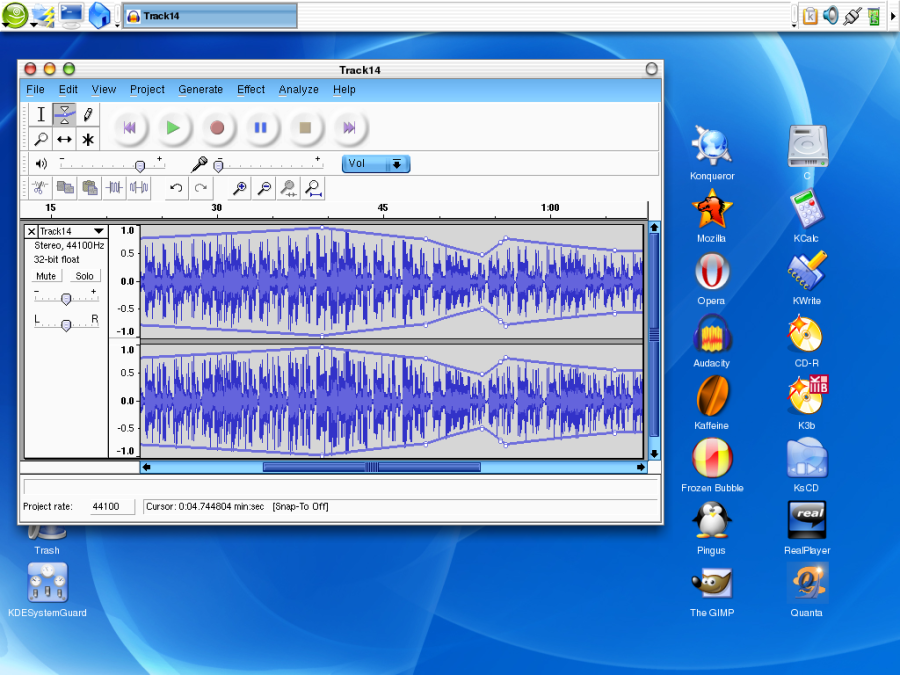
Task: Open the Vol input source dropdown
Action: click(376, 164)
